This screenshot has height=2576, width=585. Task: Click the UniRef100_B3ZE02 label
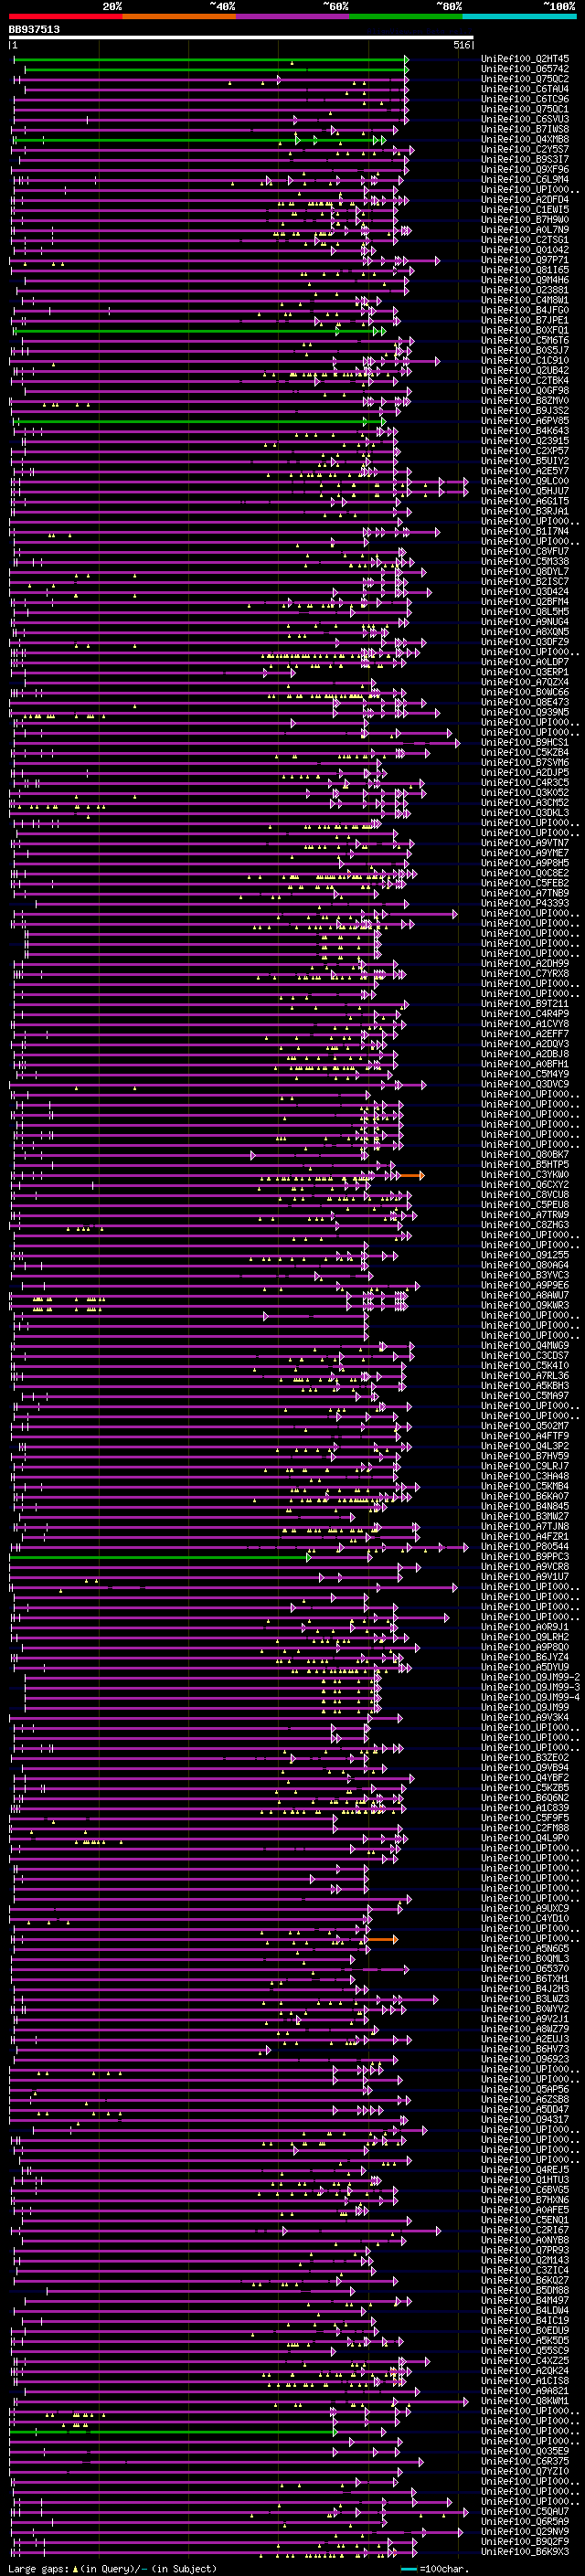point(525,1757)
